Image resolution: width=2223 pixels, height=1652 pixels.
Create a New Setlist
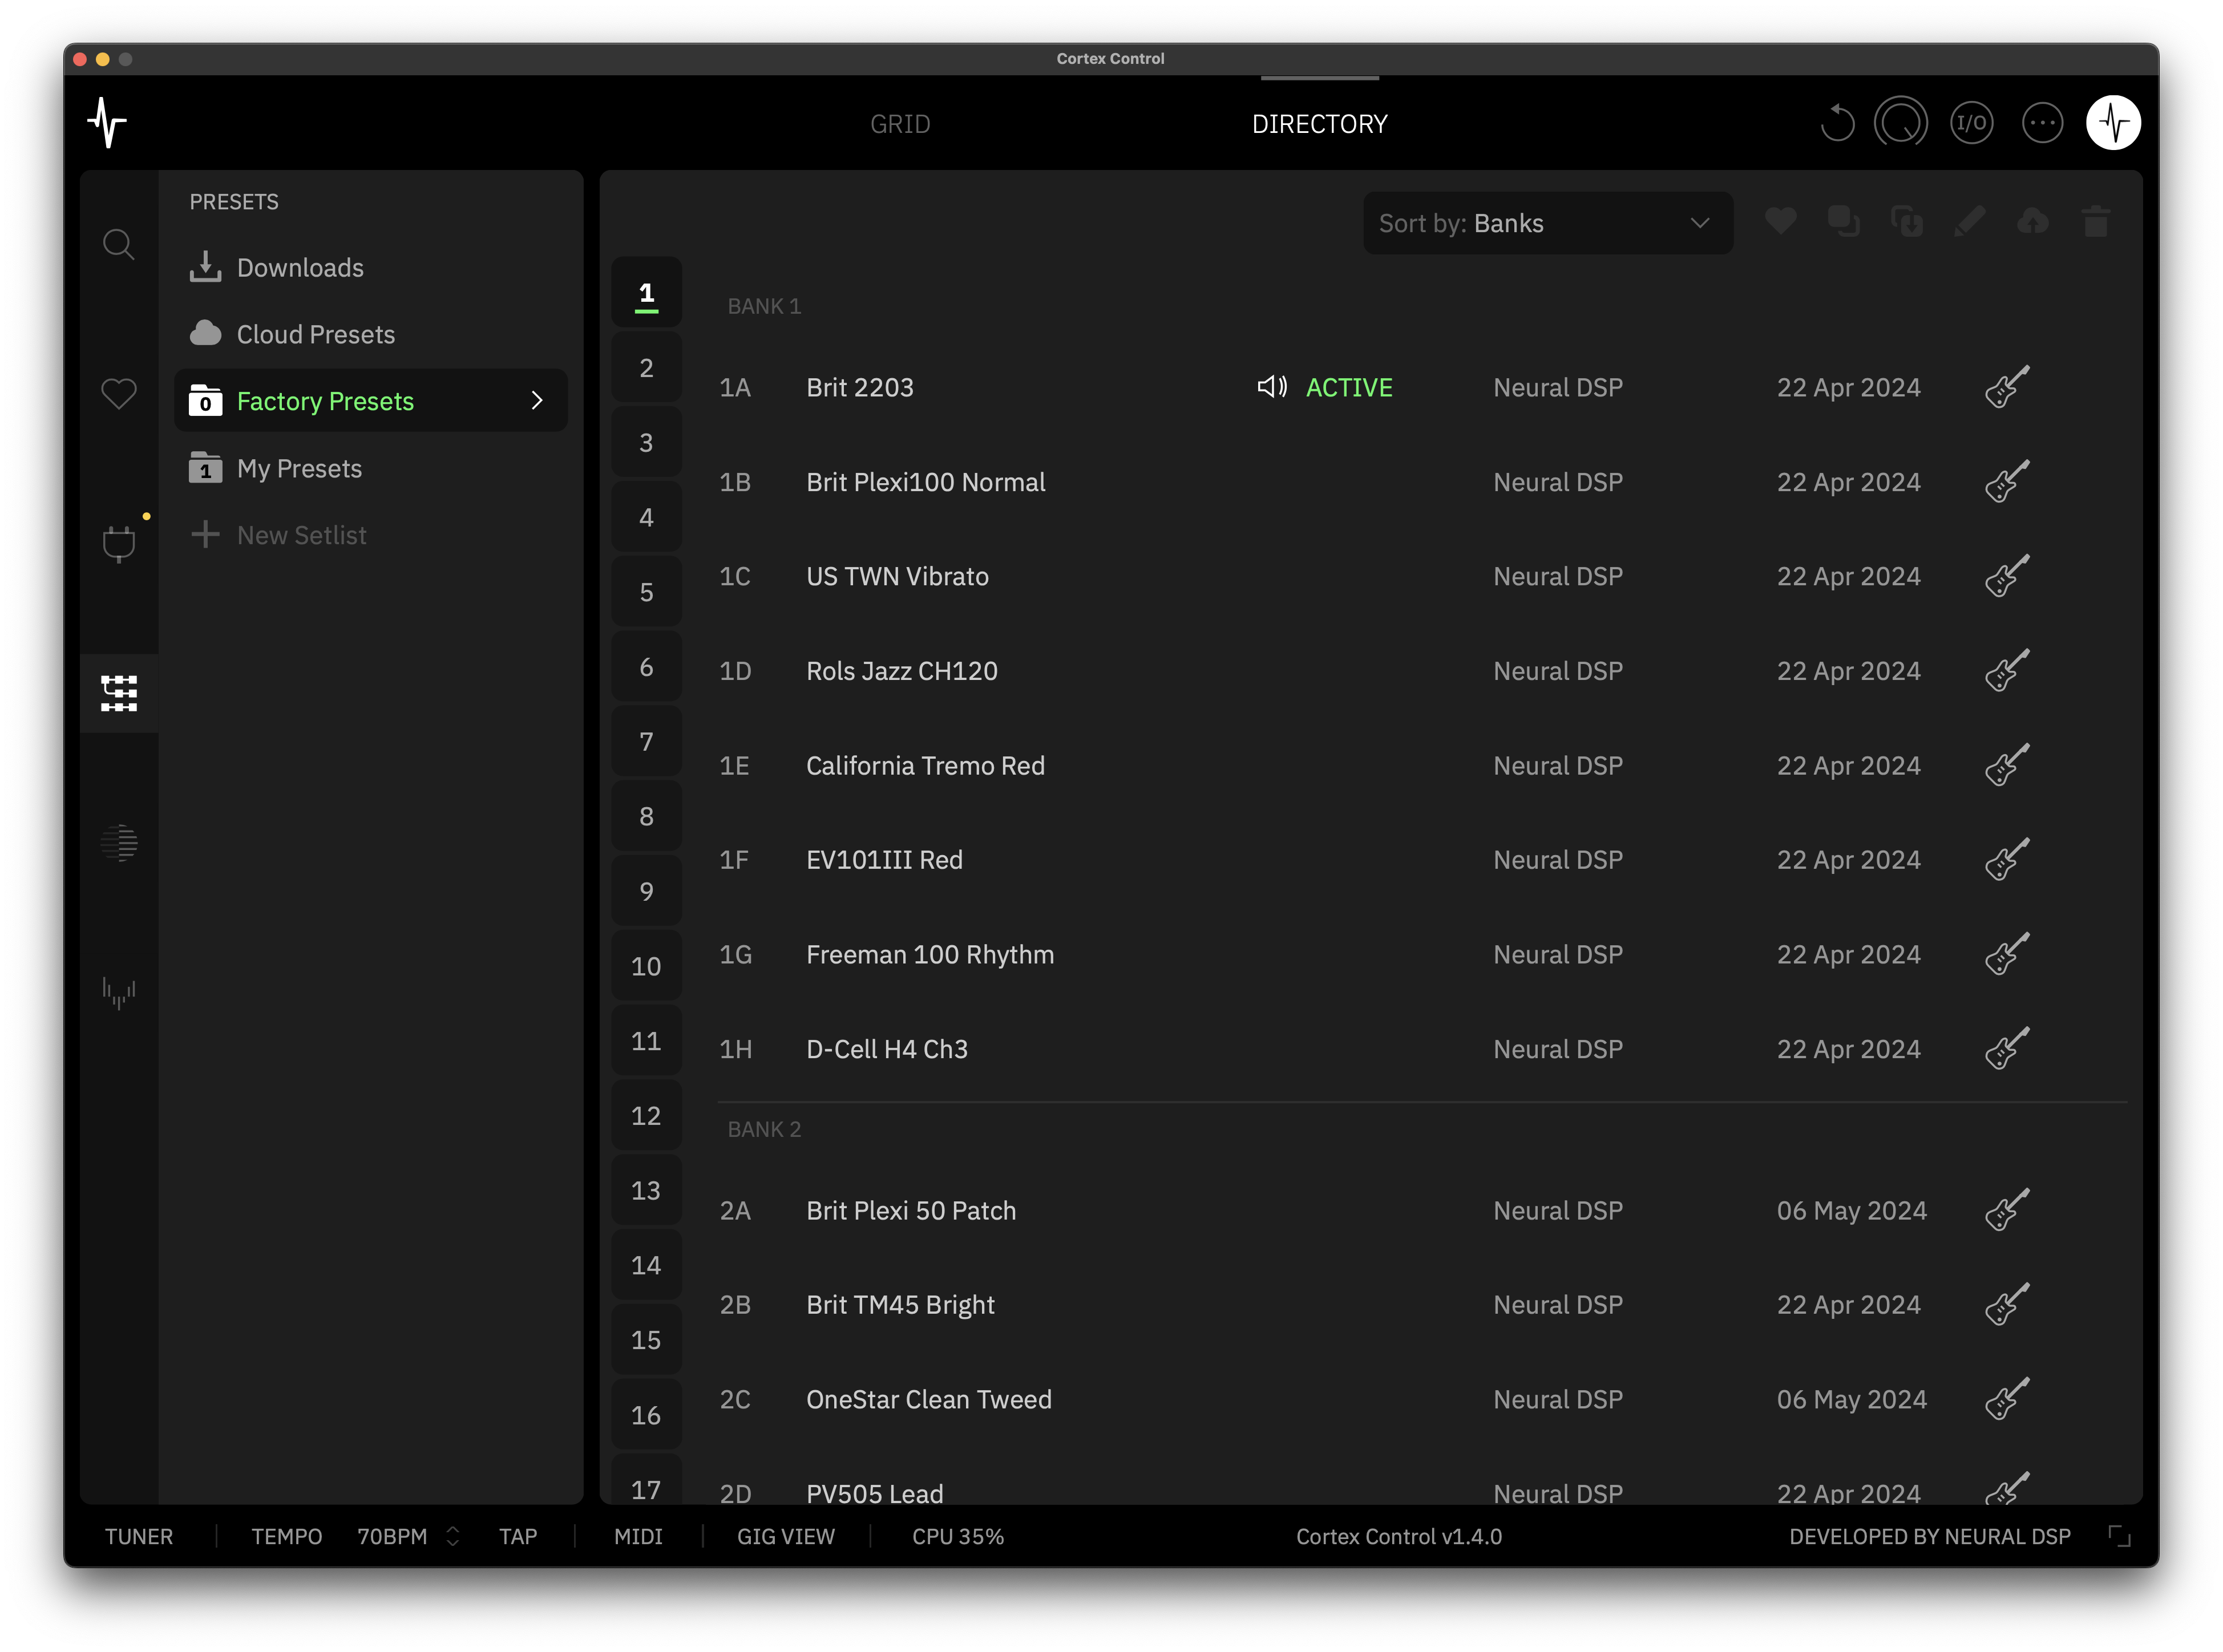tap(301, 534)
